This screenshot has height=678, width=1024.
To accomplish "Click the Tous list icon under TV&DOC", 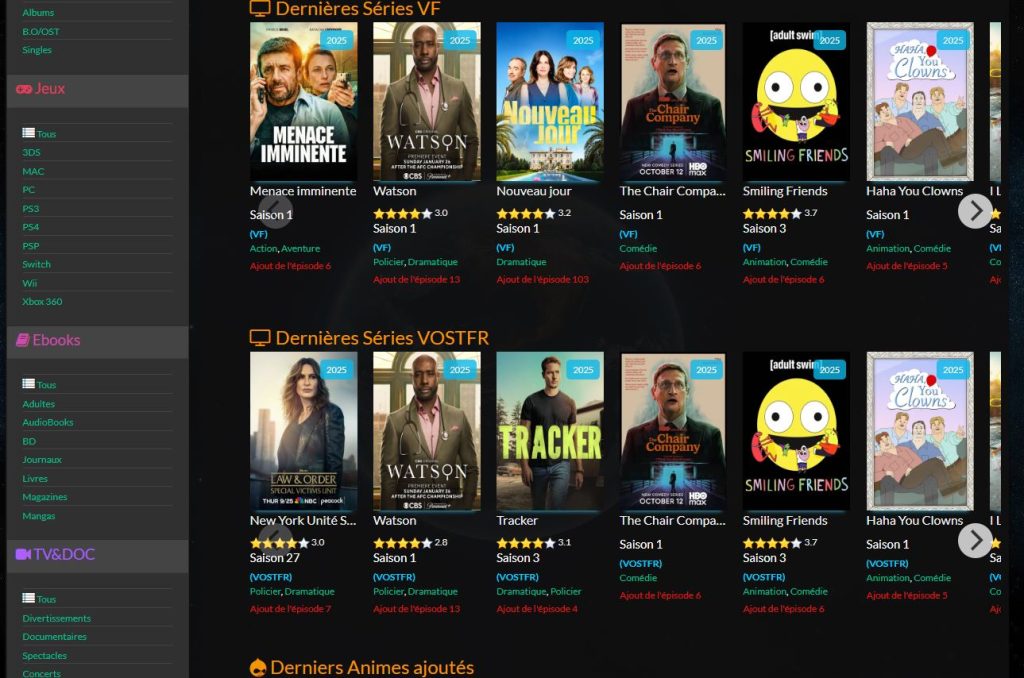I will 28,598.
